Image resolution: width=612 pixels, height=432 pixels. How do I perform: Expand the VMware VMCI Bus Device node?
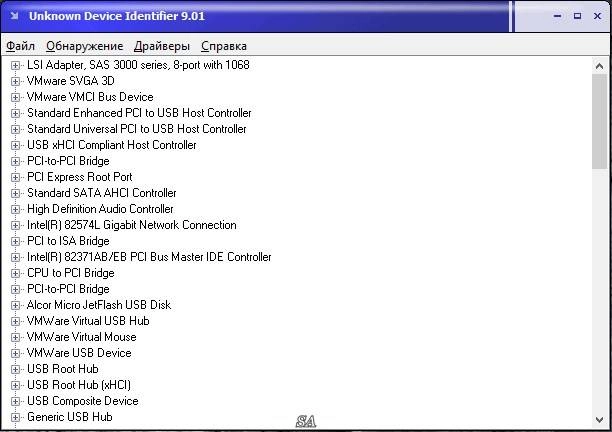click(15, 97)
